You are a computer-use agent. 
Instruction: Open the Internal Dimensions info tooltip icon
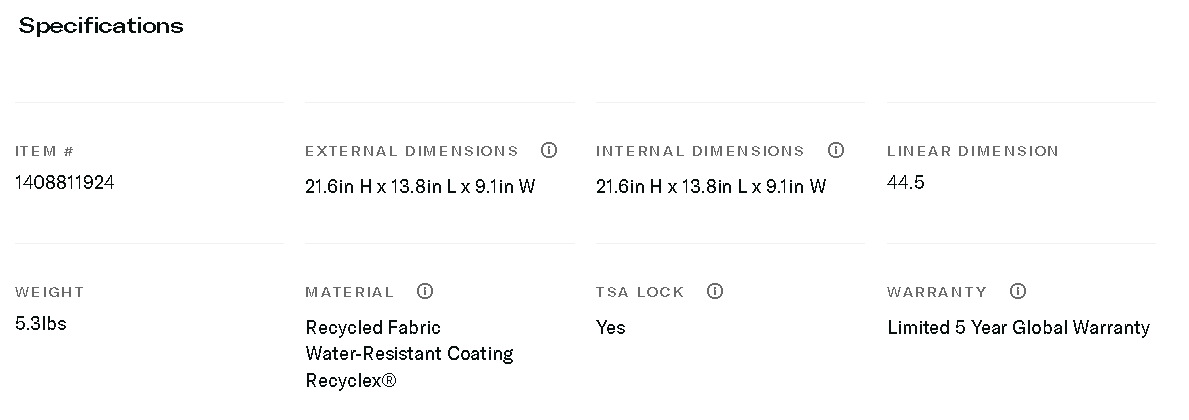pos(836,150)
